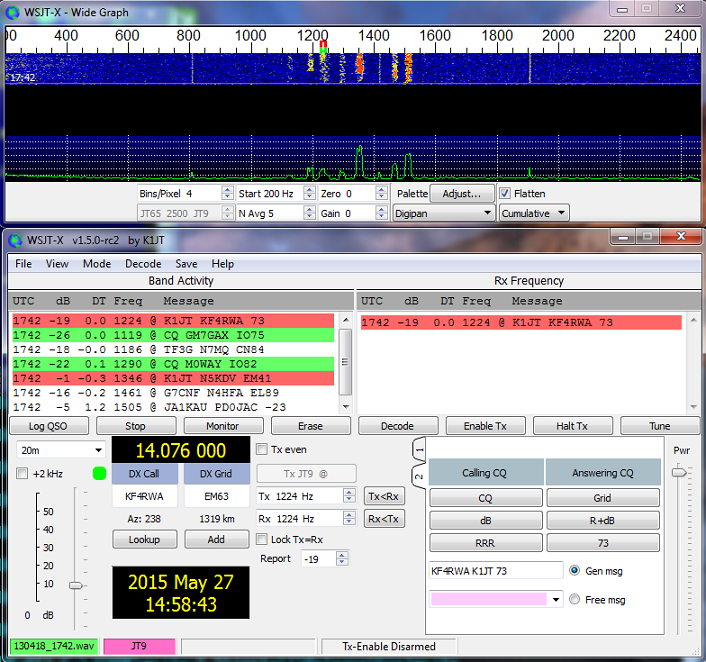Click the Tune button
This screenshot has width=706, height=662.
[660, 426]
